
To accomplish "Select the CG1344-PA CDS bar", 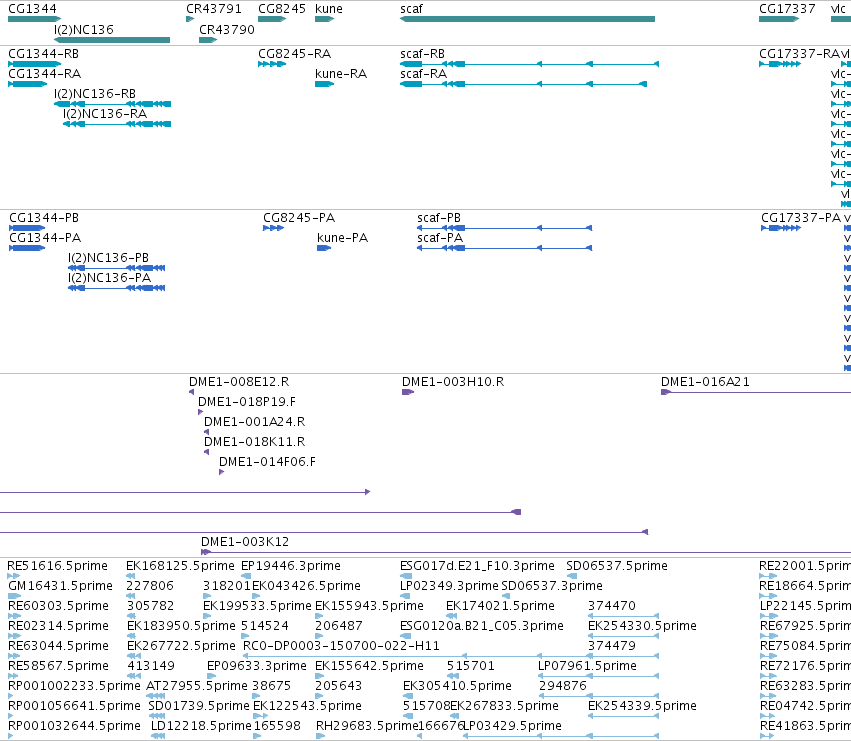I will 27,248.
